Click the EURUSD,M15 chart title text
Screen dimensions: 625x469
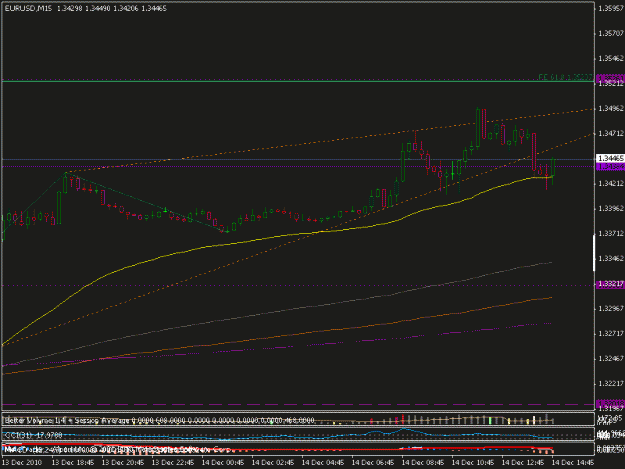pyautogui.click(x=28, y=8)
